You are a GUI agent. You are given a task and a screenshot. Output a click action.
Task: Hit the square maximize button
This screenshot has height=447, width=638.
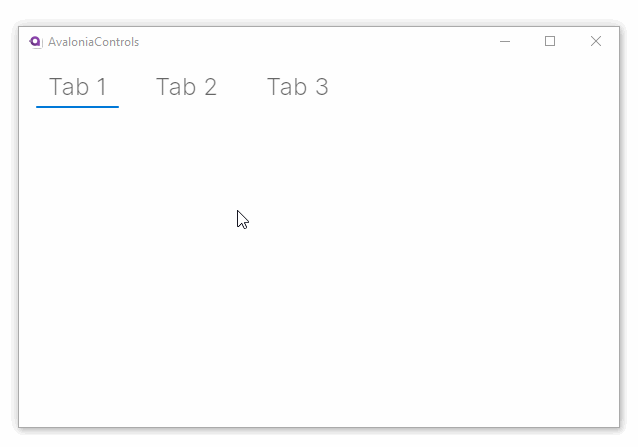[550, 42]
